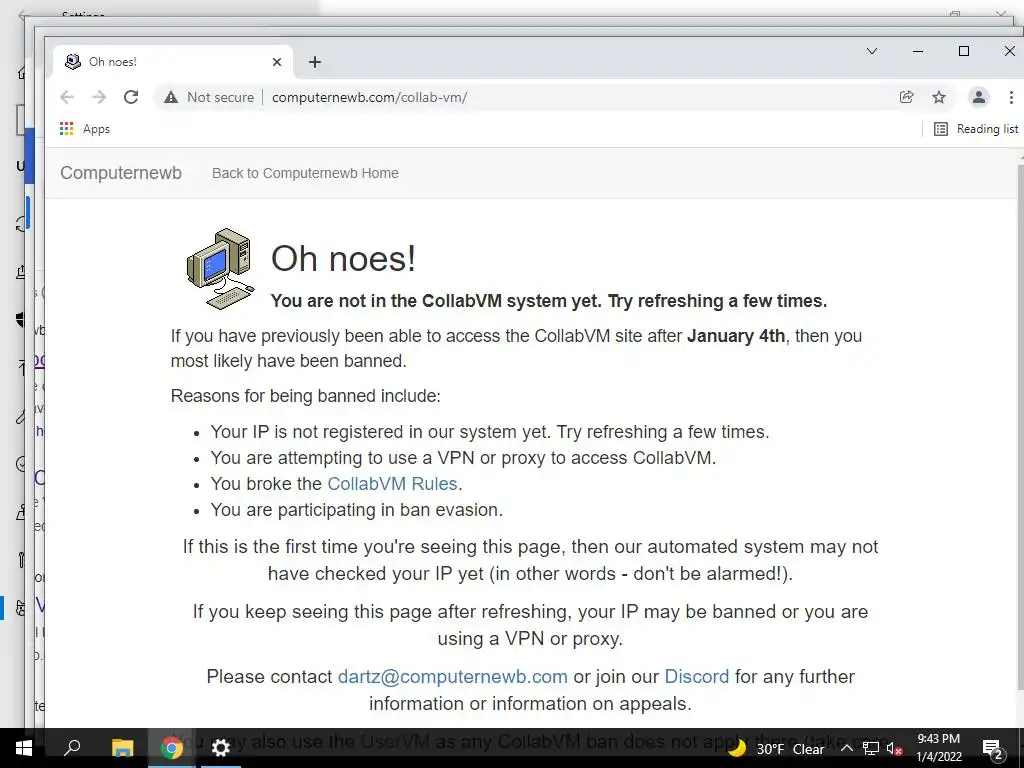This screenshot has height=768, width=1024.
Task: Click 'Reasons for being banned include:' text
Action: (306, 396)
